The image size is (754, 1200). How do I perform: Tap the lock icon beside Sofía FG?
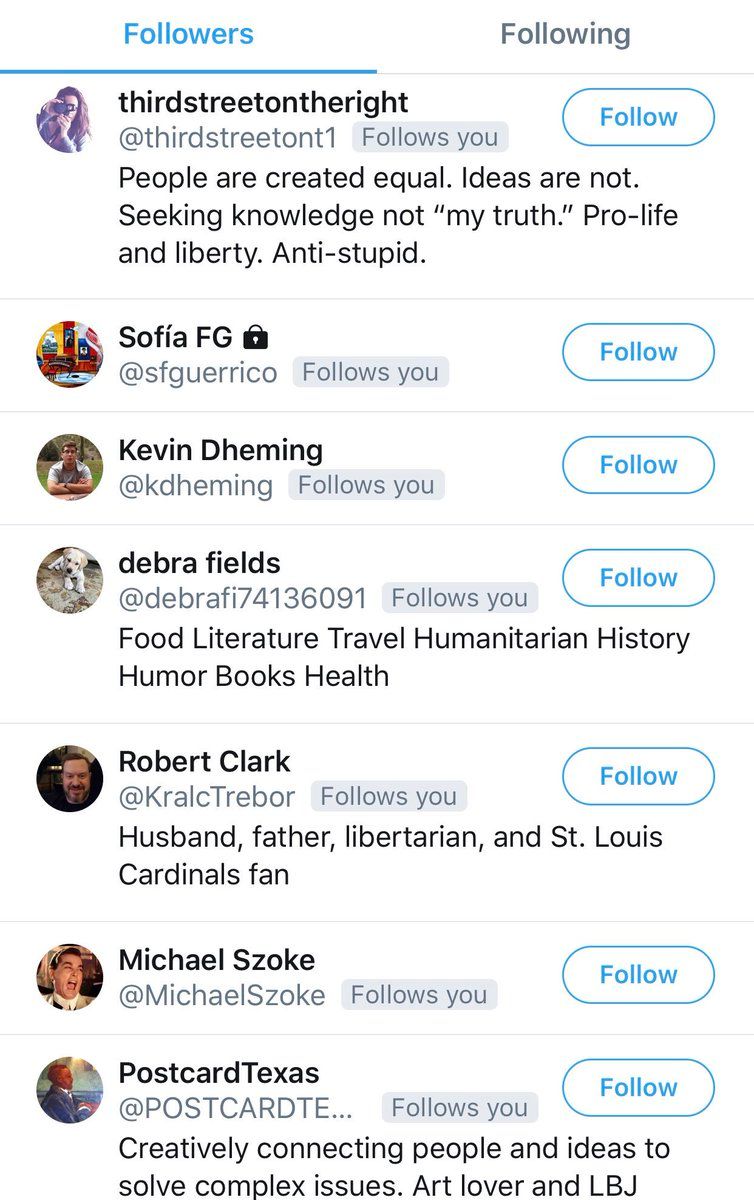click(257, 337)
